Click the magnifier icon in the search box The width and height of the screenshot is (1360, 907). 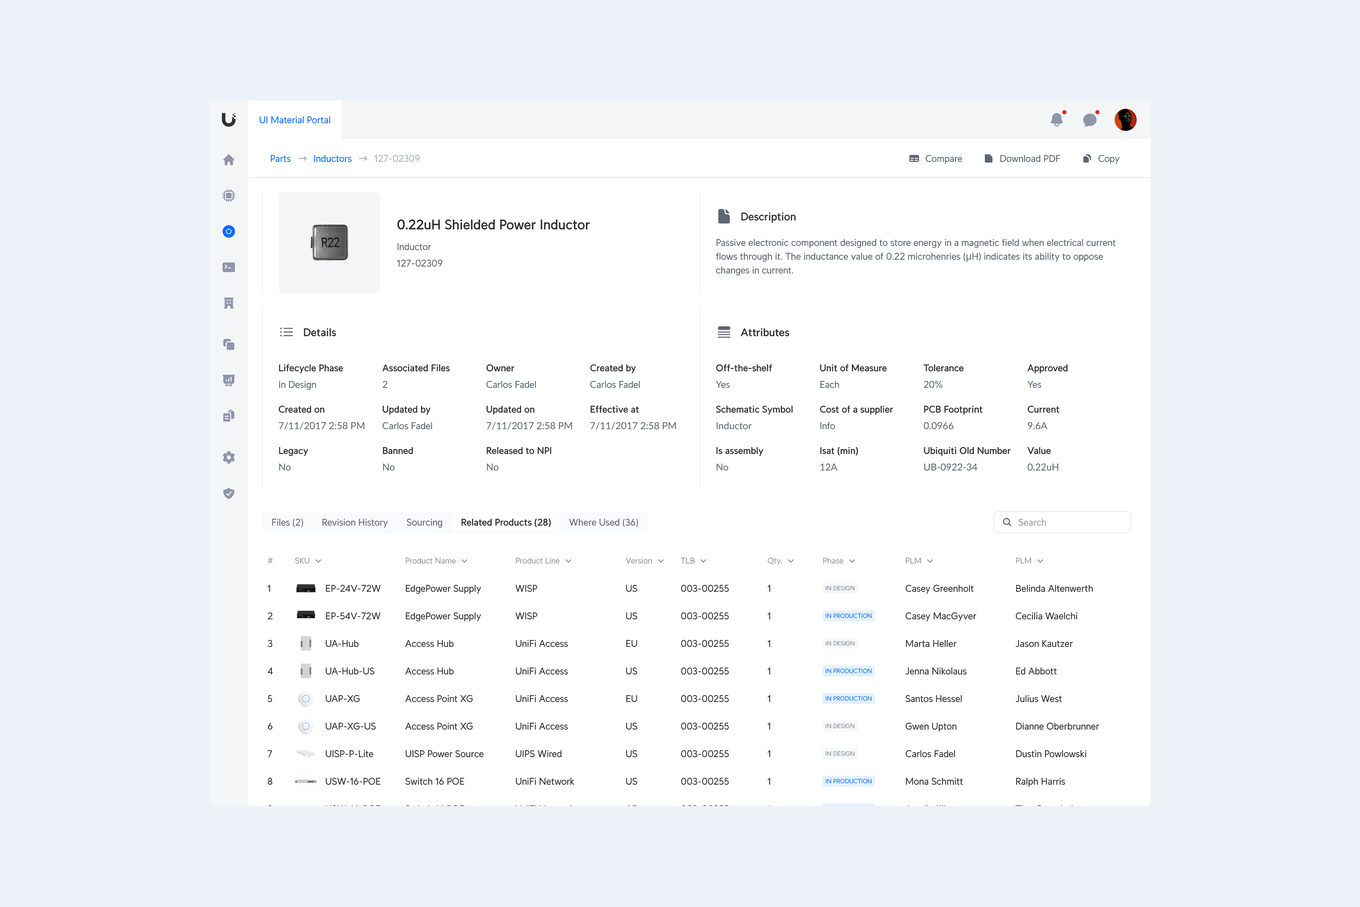coord(1007,522)
